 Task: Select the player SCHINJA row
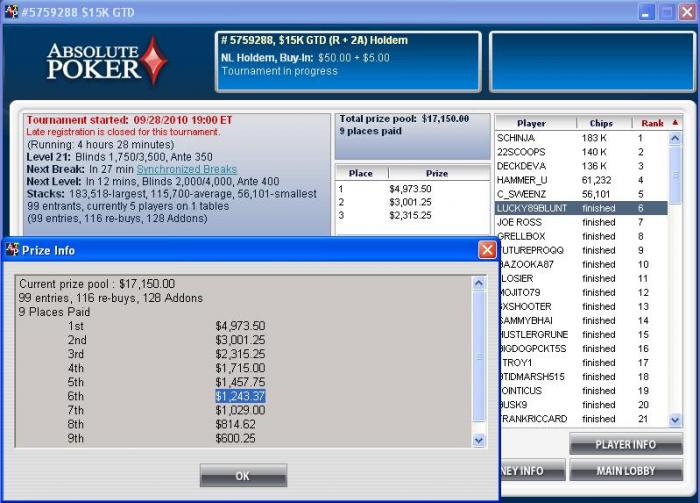click(x=581, y=138)
